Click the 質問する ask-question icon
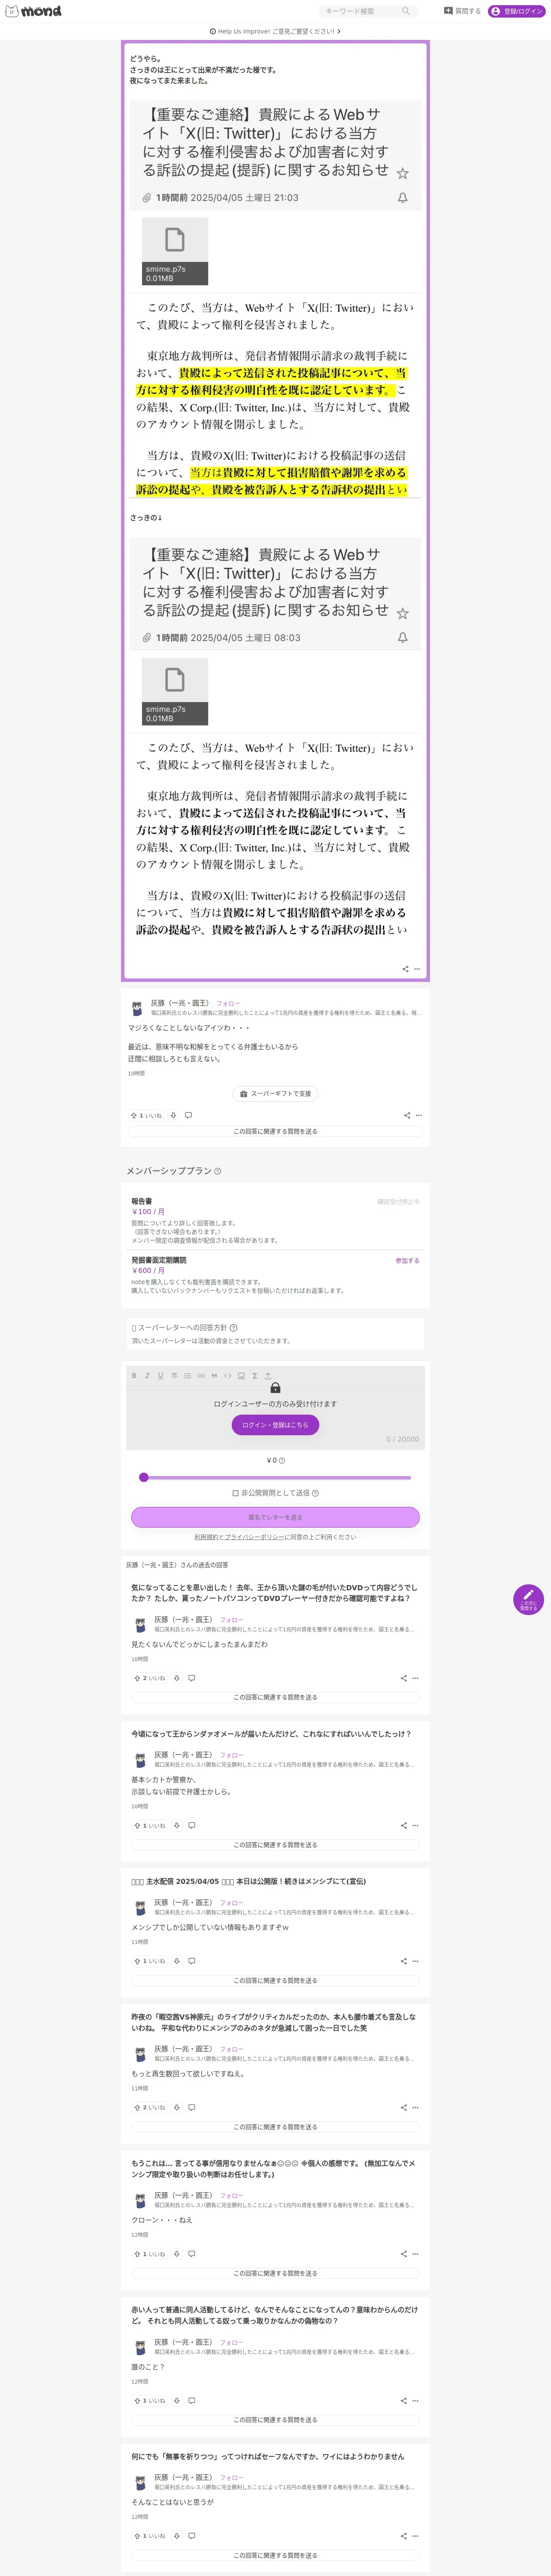 (x=448, y=11)
